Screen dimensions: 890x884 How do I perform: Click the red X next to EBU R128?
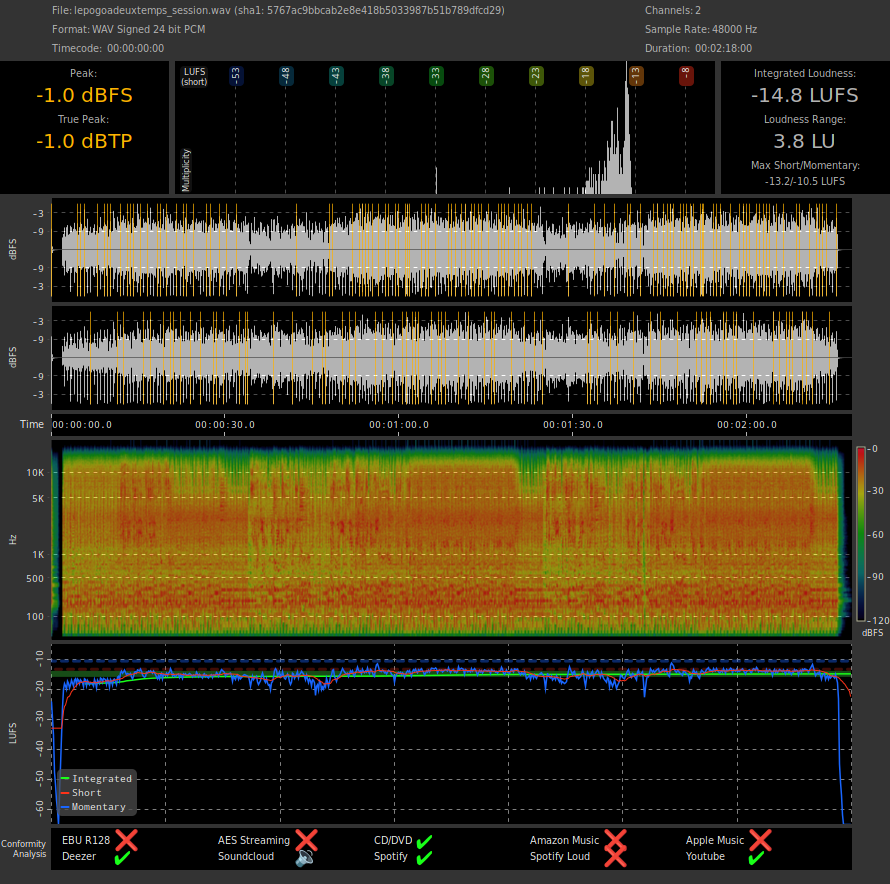pyautogui.click(x=126, y=840)
